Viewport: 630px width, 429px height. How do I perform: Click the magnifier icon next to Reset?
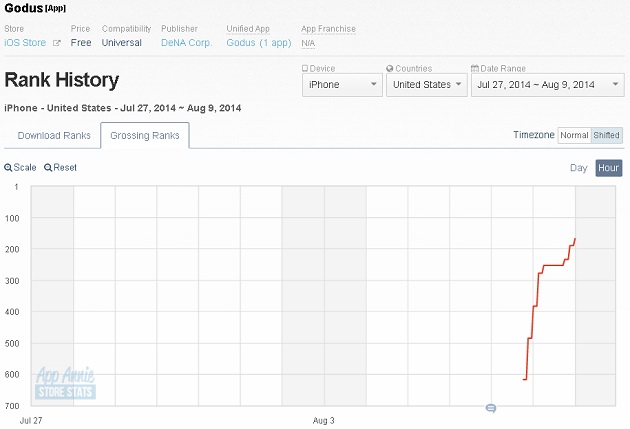click(48, 168)
